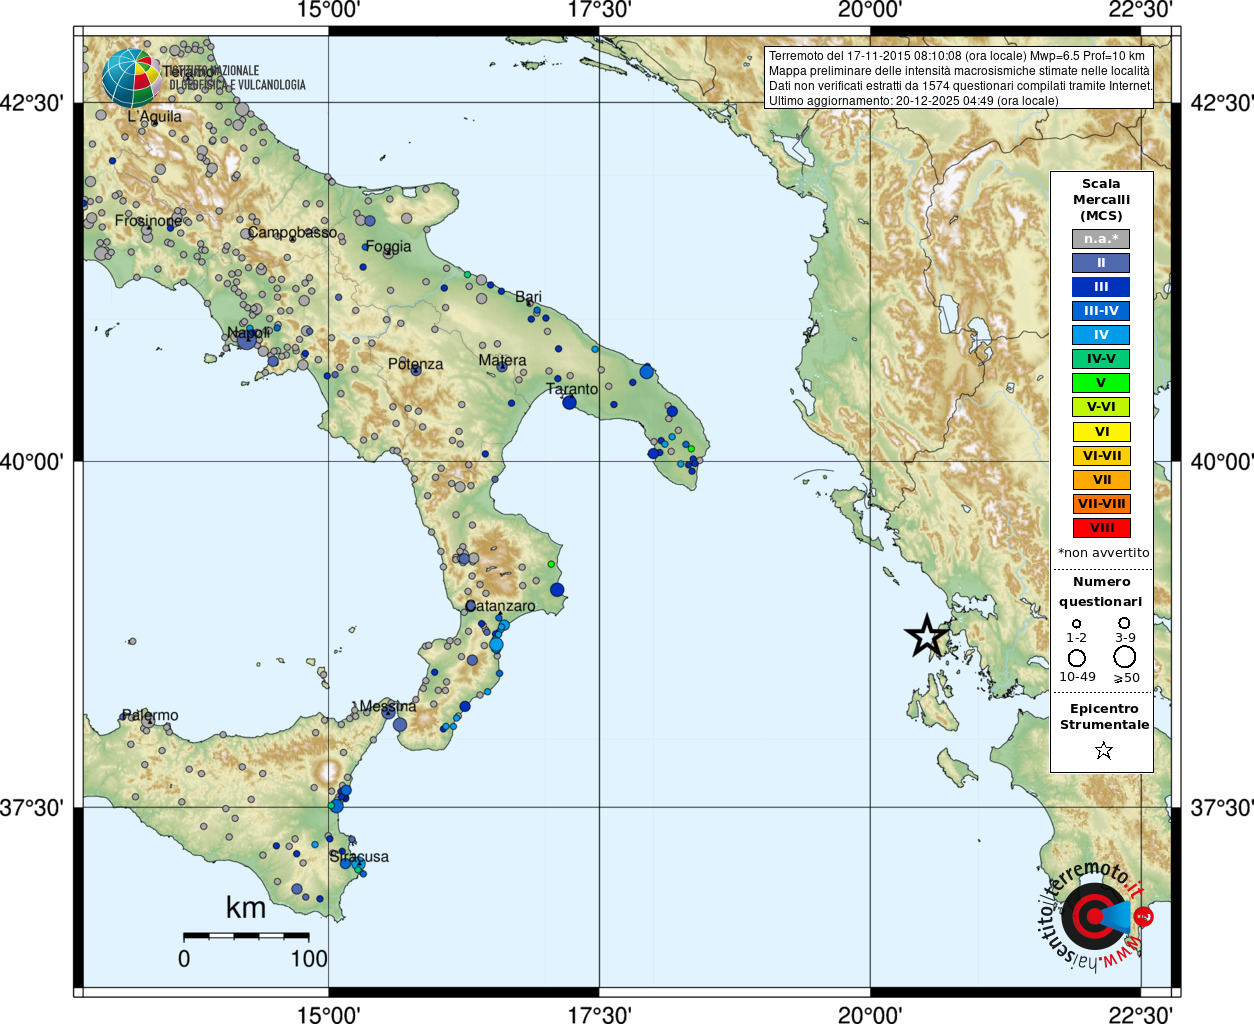The height and width of the screenshot is (1024, 1254).
Task: Click the light-blue IV legend swatch
Action: (x=1101, y=335)
